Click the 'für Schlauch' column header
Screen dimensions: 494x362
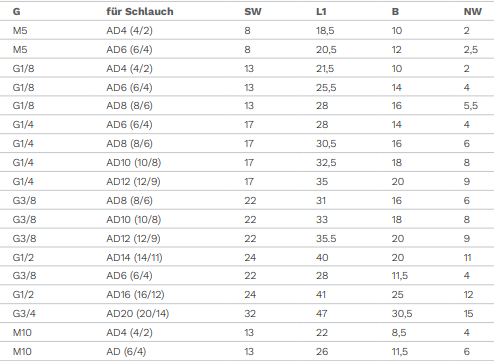point(140,12)
